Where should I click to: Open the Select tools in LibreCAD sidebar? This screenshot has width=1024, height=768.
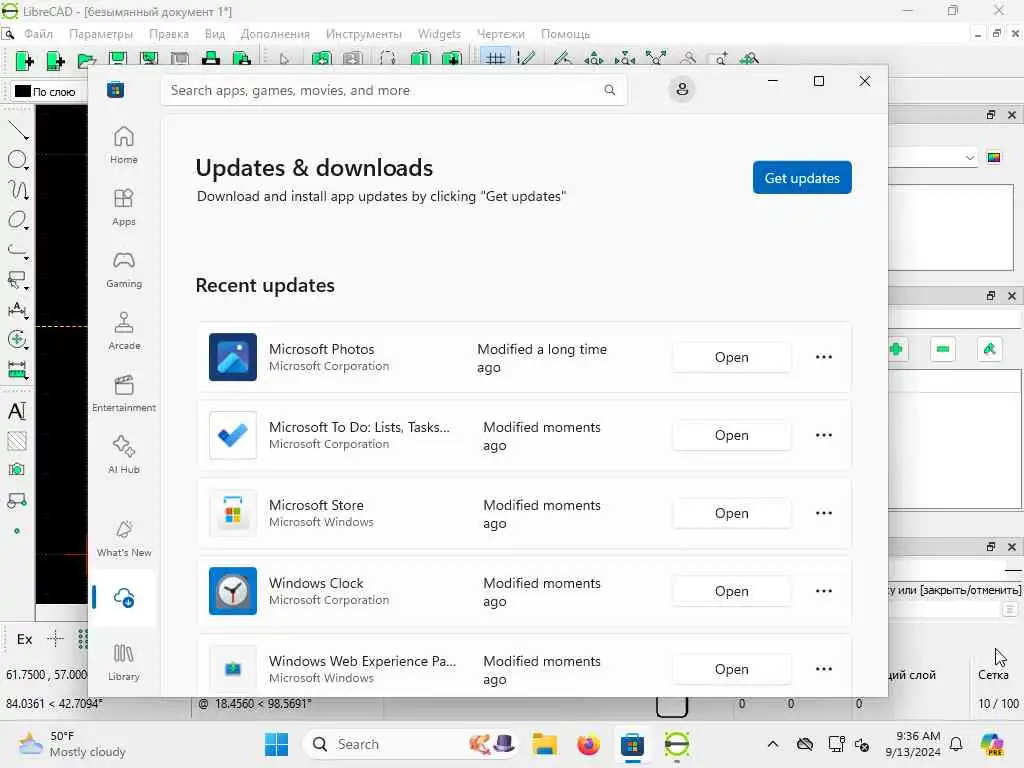pyautogui.click(x=18, y=280)
